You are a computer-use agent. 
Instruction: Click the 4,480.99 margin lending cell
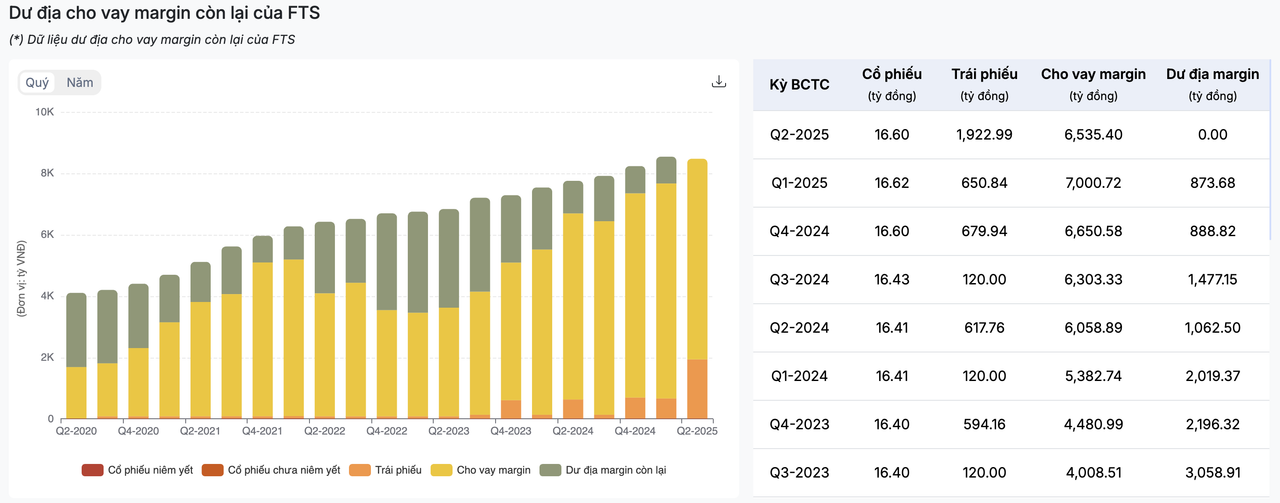coord(1093,425)
